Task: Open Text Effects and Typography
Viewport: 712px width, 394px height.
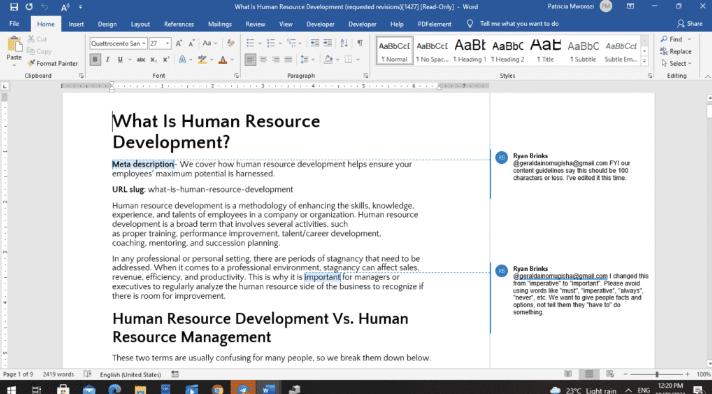Action: [x=183, y=59]
